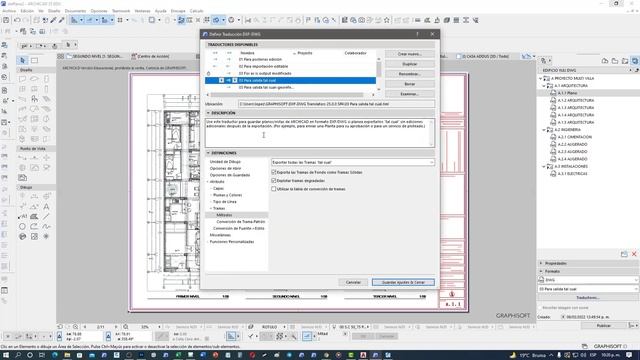
Task: Click the red delete X in Navigator panel
Action: coord(634,254)
